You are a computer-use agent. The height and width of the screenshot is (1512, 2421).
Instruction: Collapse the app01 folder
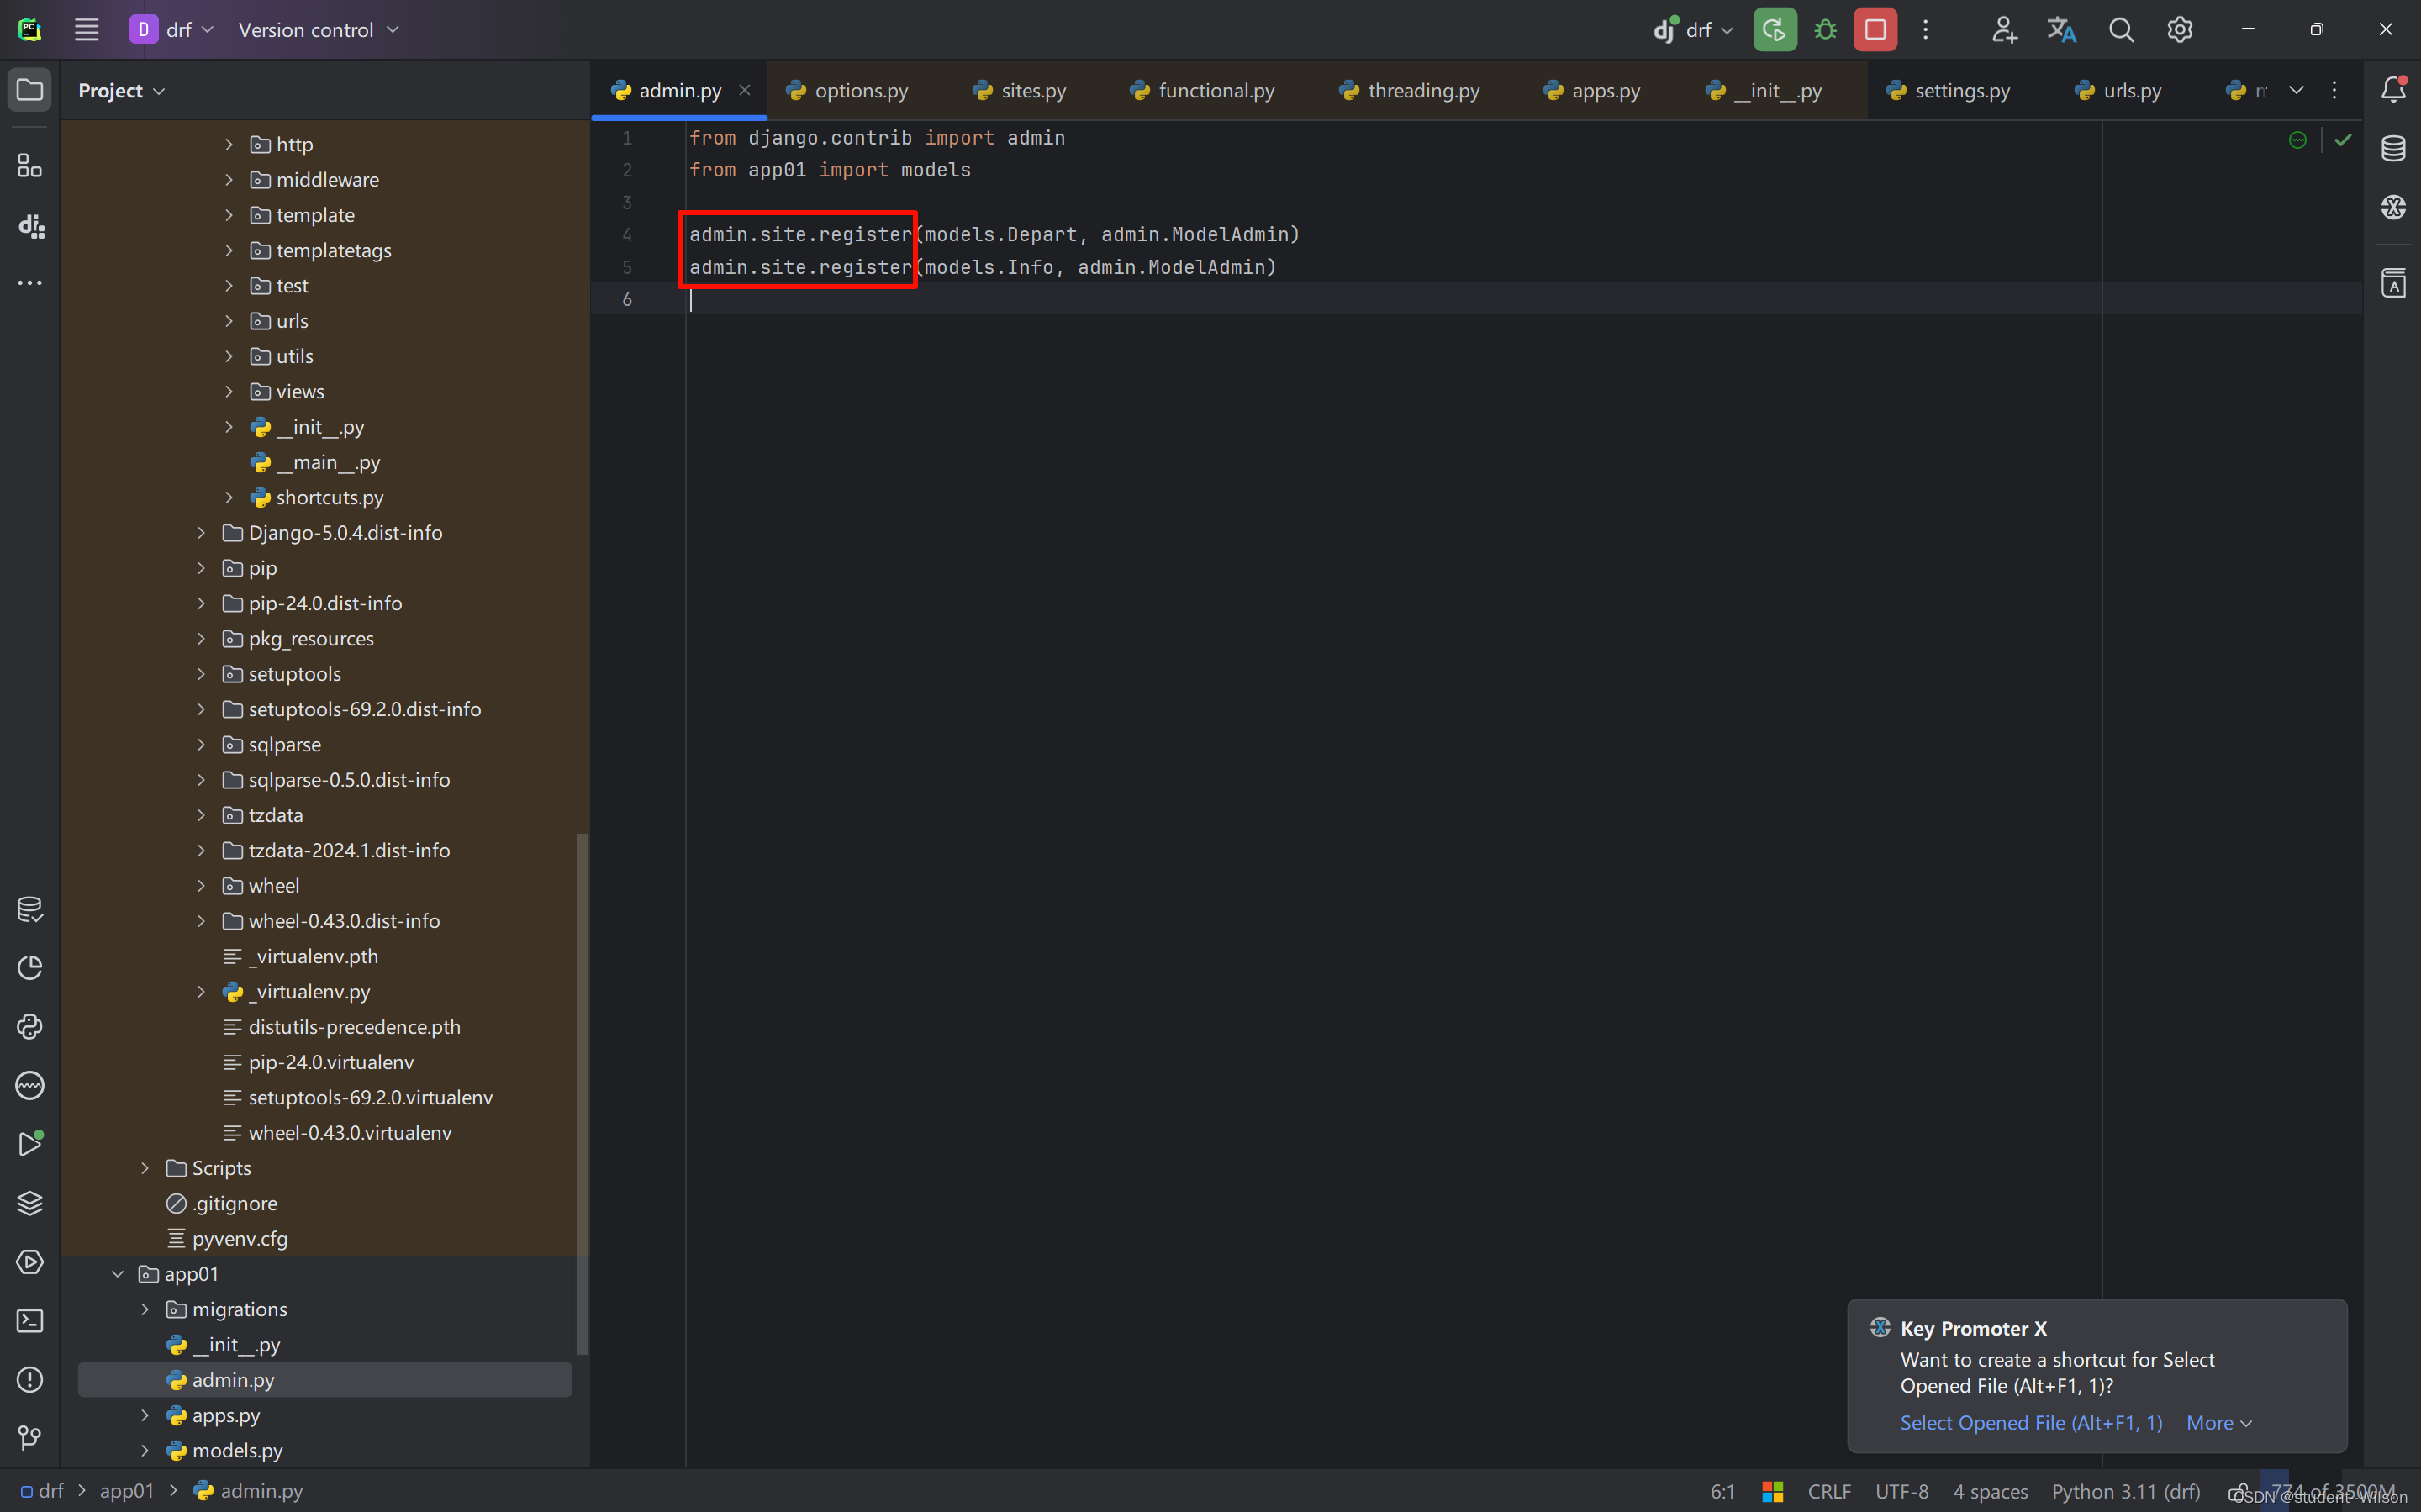(x=117, y=1274)
